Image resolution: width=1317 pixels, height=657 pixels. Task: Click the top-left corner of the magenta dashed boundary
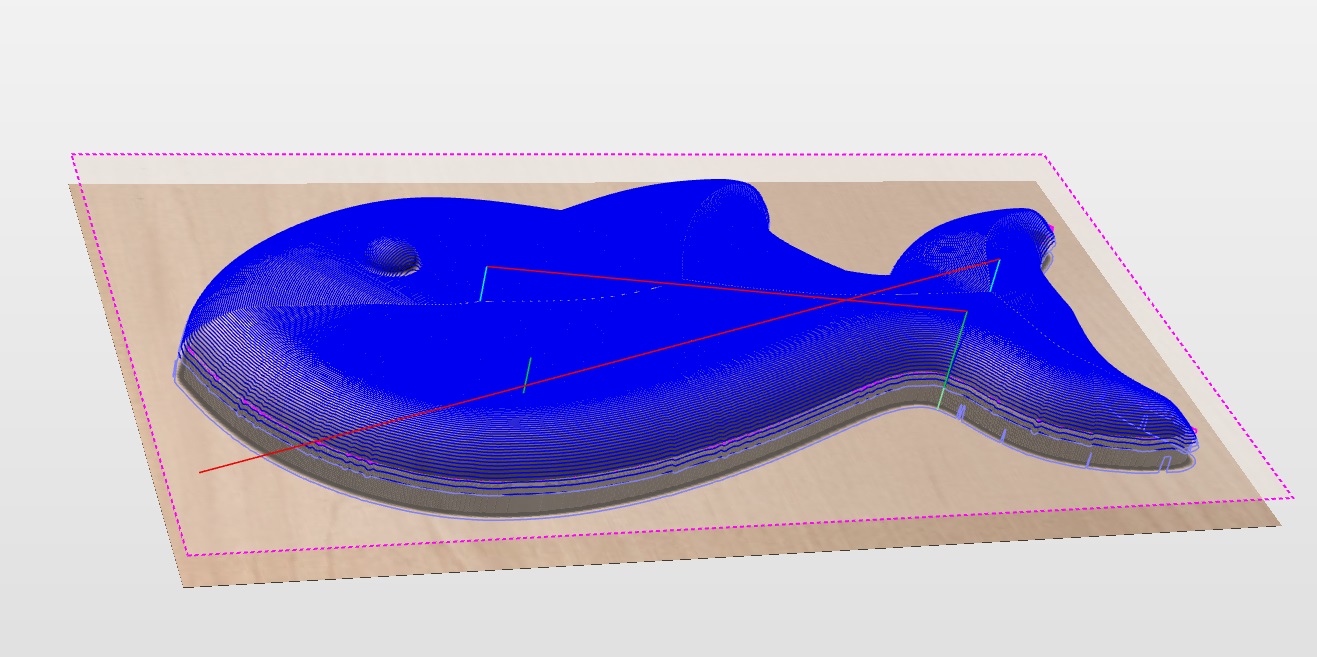[72, 154]
